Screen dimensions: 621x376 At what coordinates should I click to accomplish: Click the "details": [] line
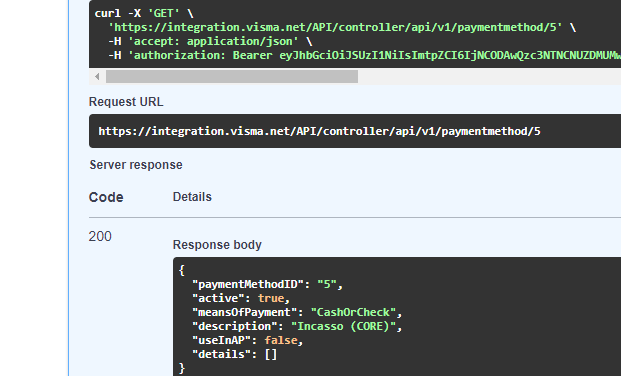pos(234,354)
